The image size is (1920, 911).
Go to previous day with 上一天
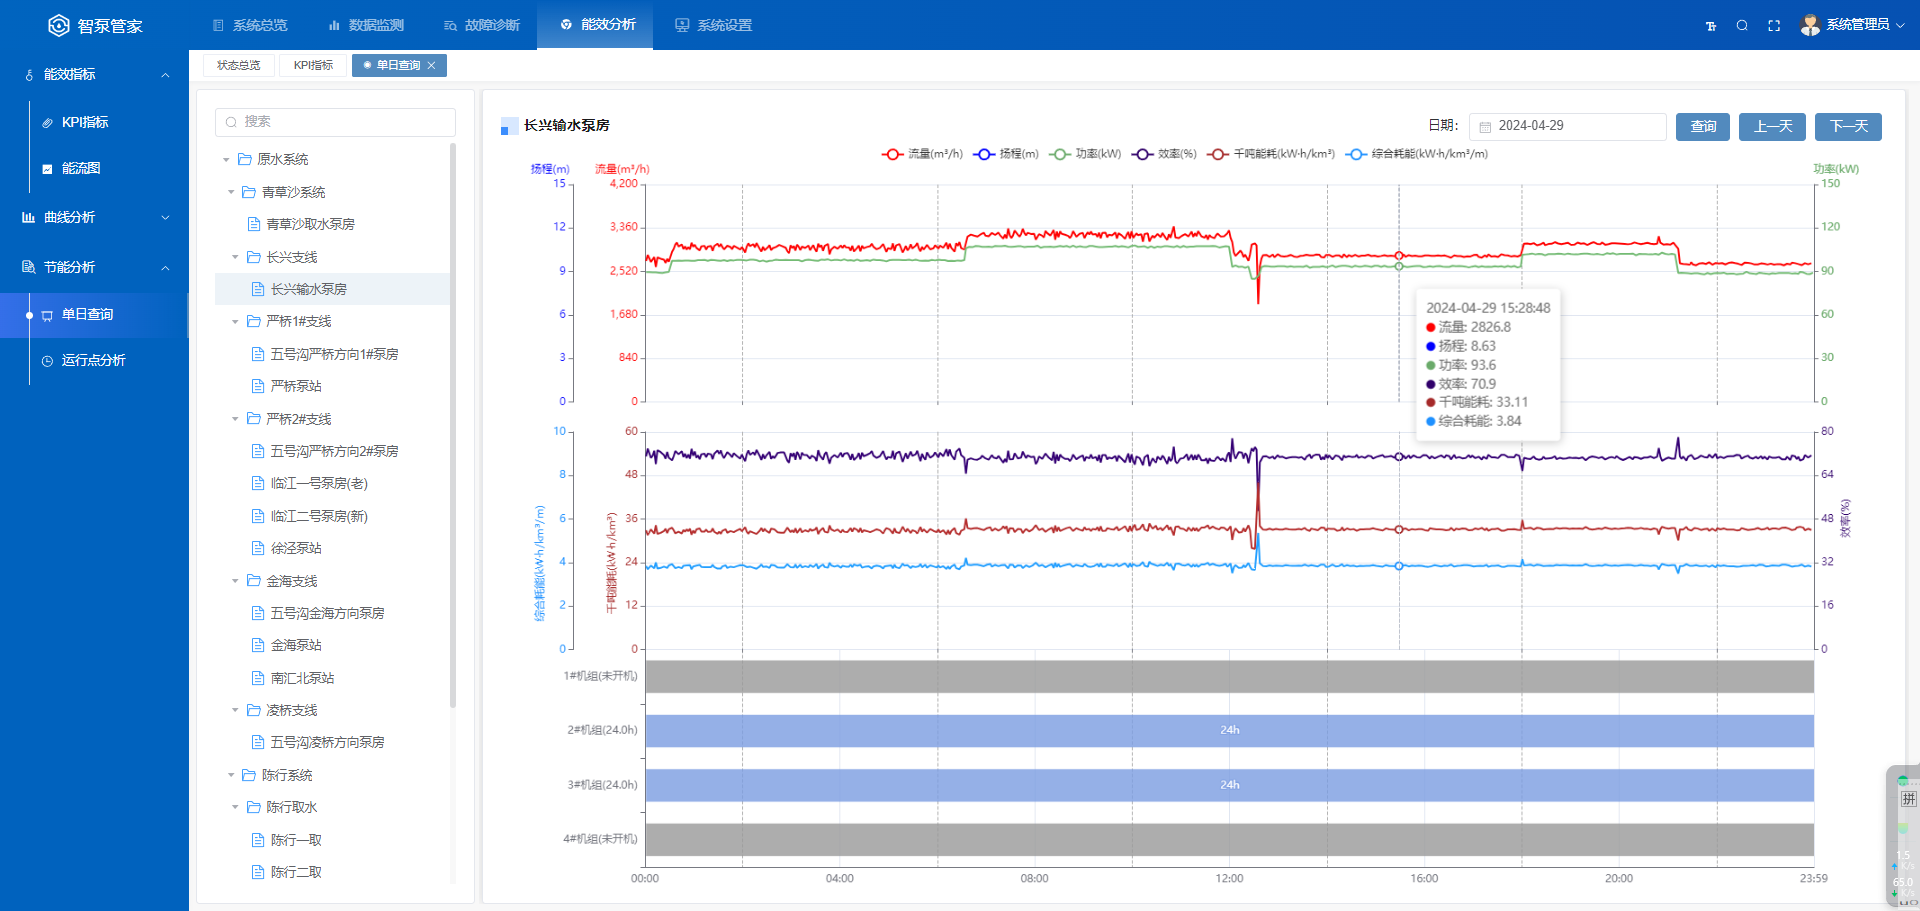click(1772, 126)
